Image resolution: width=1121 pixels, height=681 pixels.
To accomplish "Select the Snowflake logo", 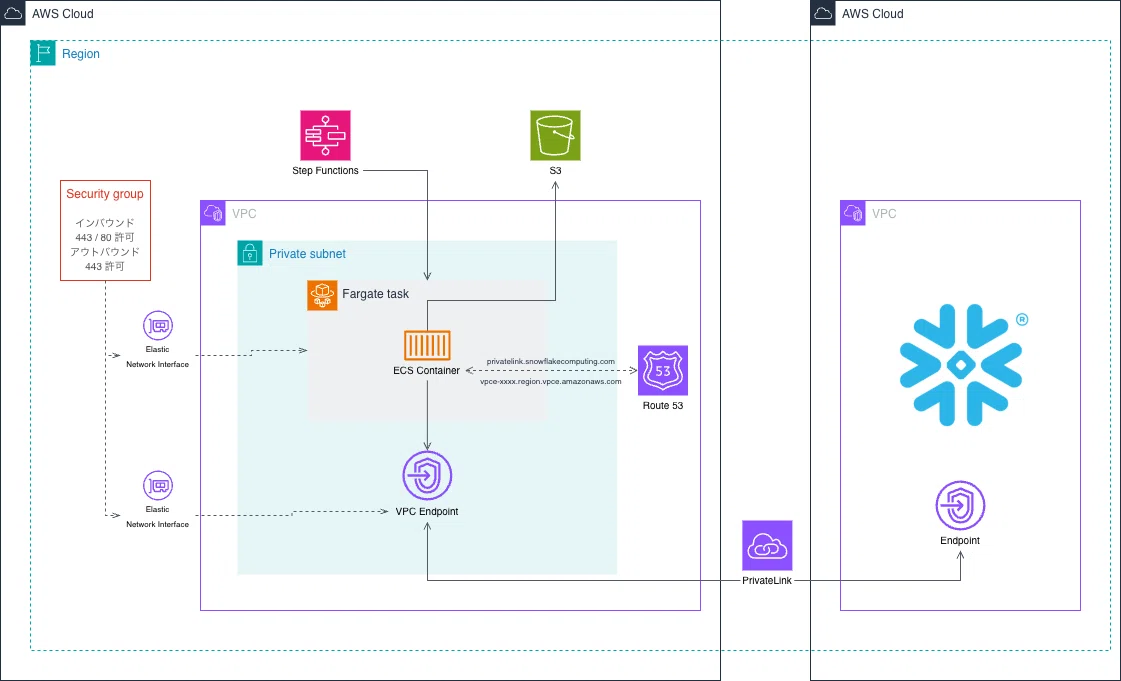I will [961, 365].
